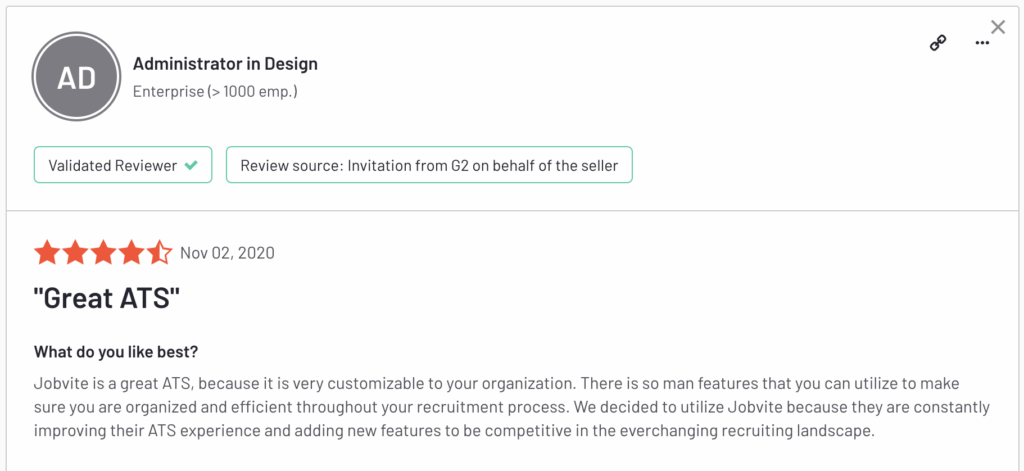
Task: Select the half-filled fifth rating star
Action: (159, 253)
